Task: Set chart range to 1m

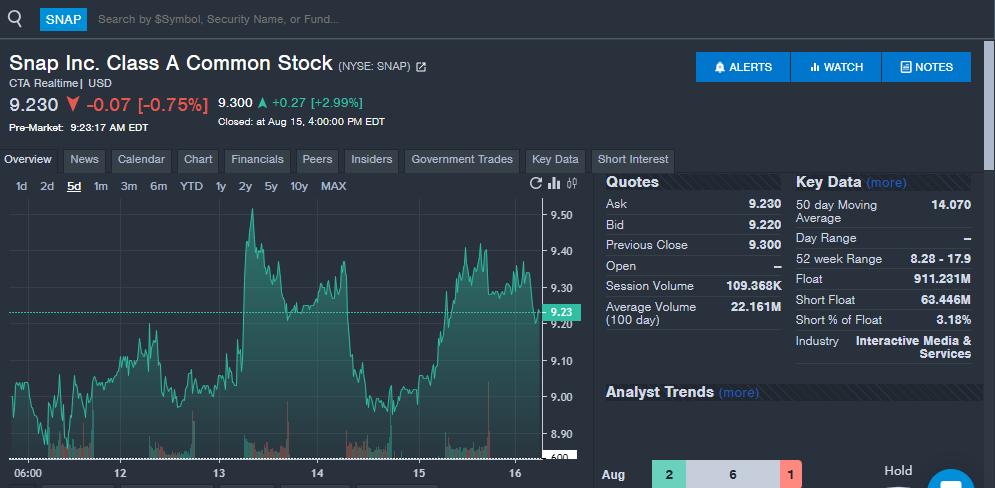Action: (101, 187)
